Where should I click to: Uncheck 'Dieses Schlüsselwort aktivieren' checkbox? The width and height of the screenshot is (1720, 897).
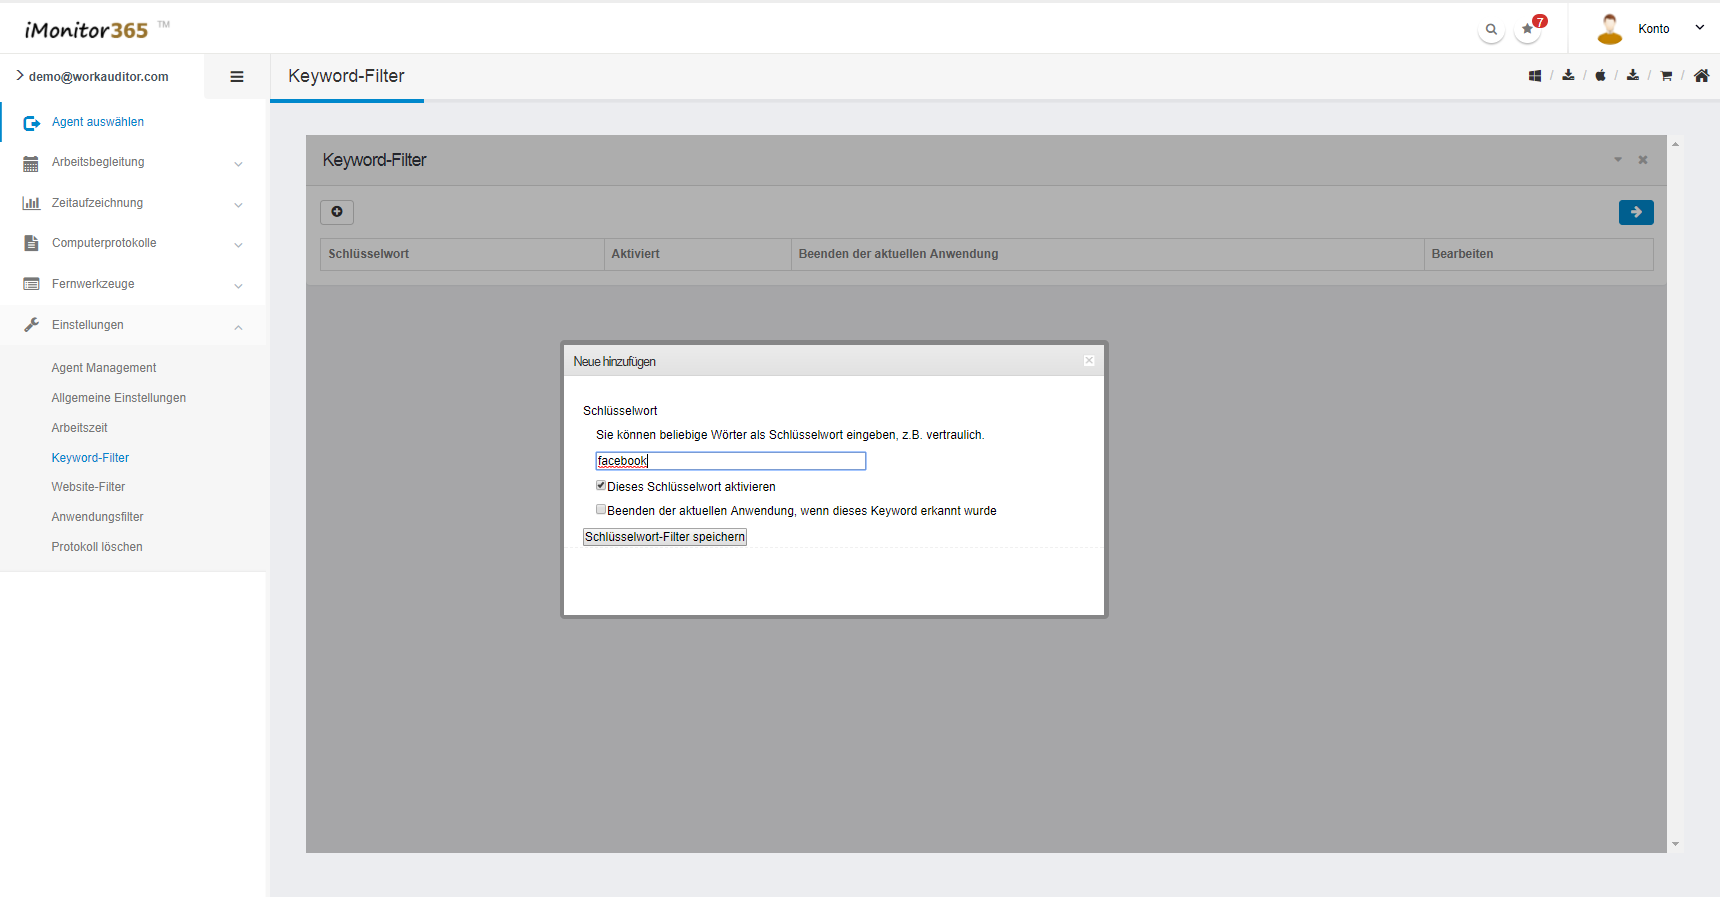(601, 486)
